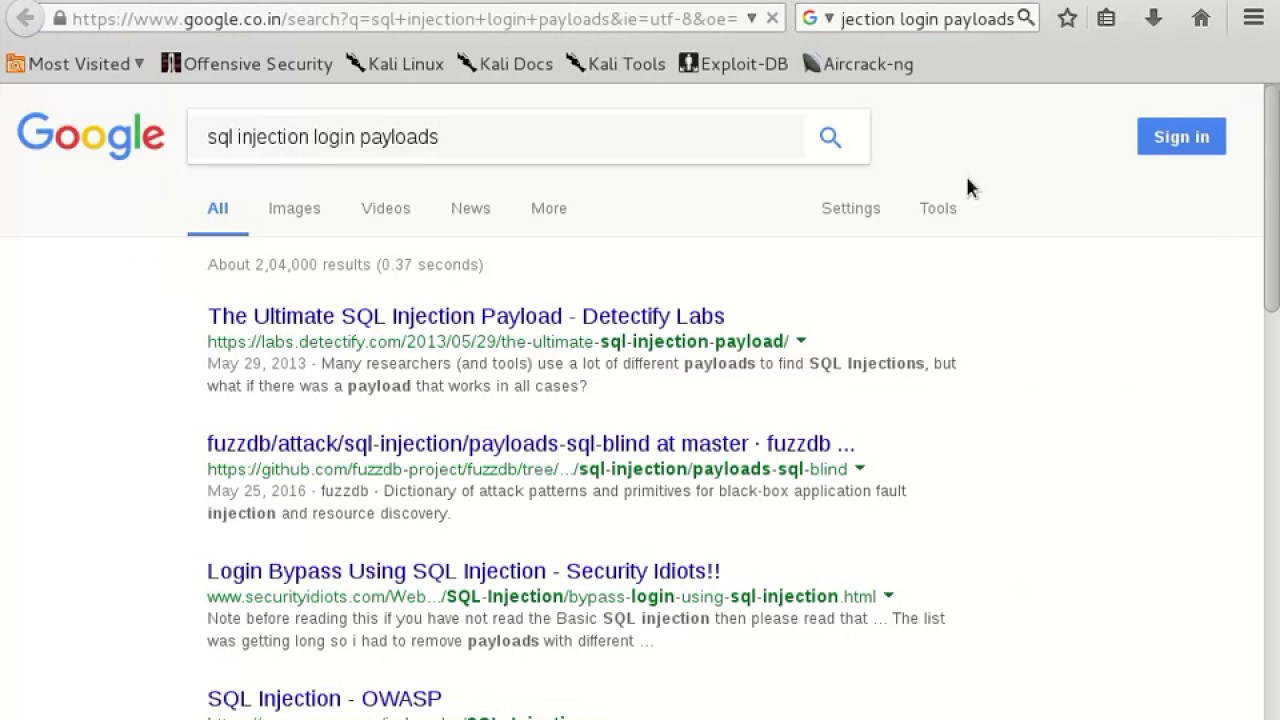Screen dimensions: 1280x720
Task: Open the SQL Injection - OWASP result
Action: point(324,698)
